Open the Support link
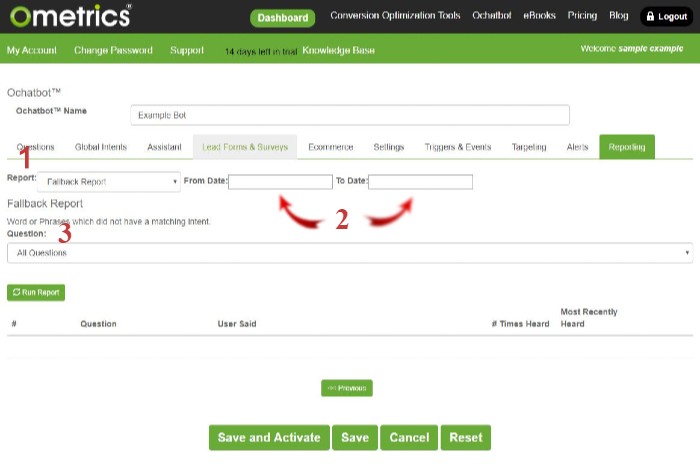The image size is (700, 464). point(187,50)
